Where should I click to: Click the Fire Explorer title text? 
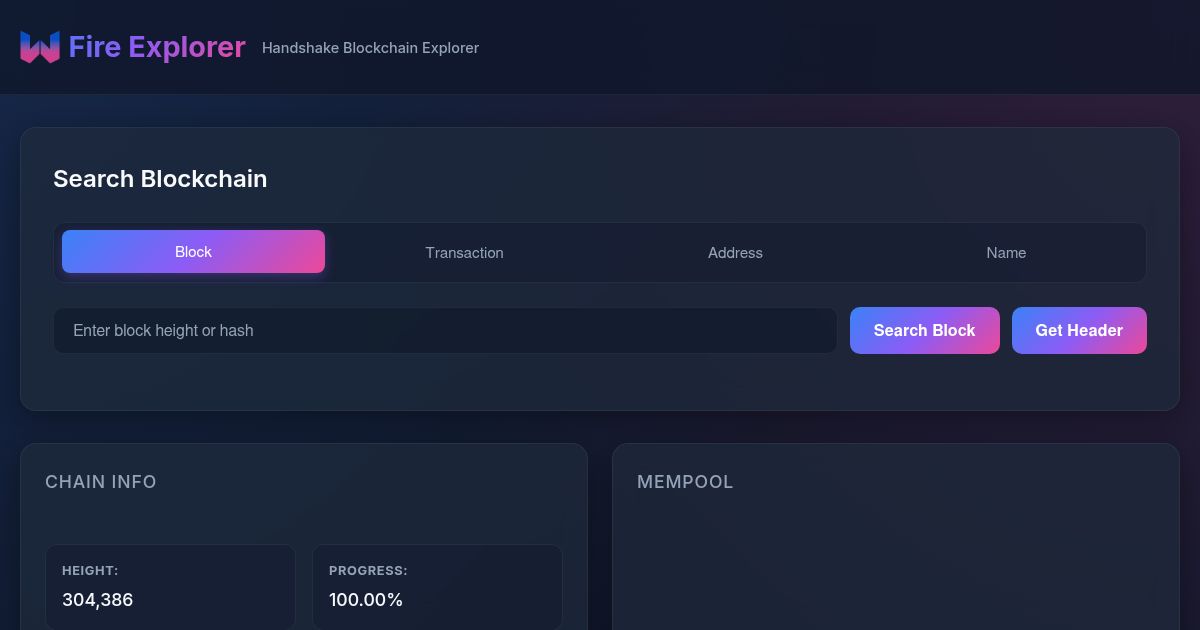click(x=157, y=47)
